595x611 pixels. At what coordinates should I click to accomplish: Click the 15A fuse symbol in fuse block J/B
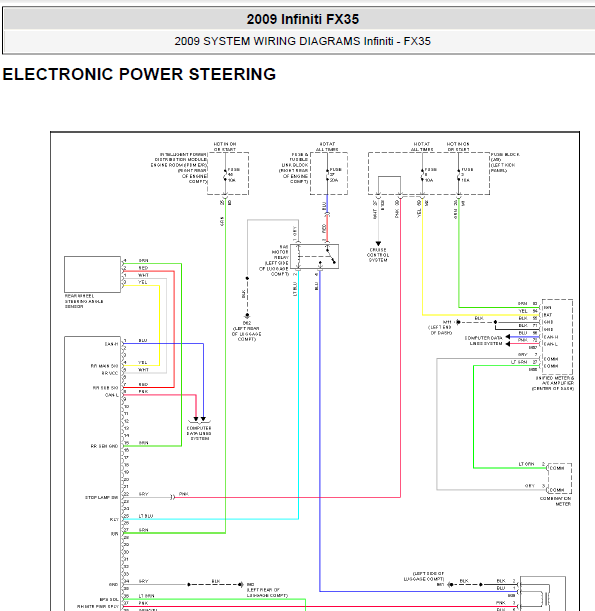[459, 175]
